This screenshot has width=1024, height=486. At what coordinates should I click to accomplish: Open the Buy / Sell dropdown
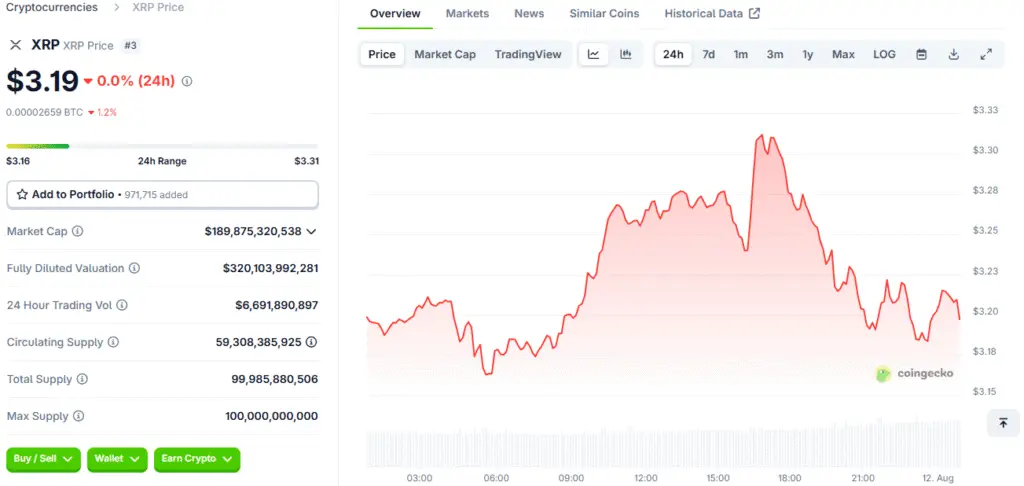point(43,459)
